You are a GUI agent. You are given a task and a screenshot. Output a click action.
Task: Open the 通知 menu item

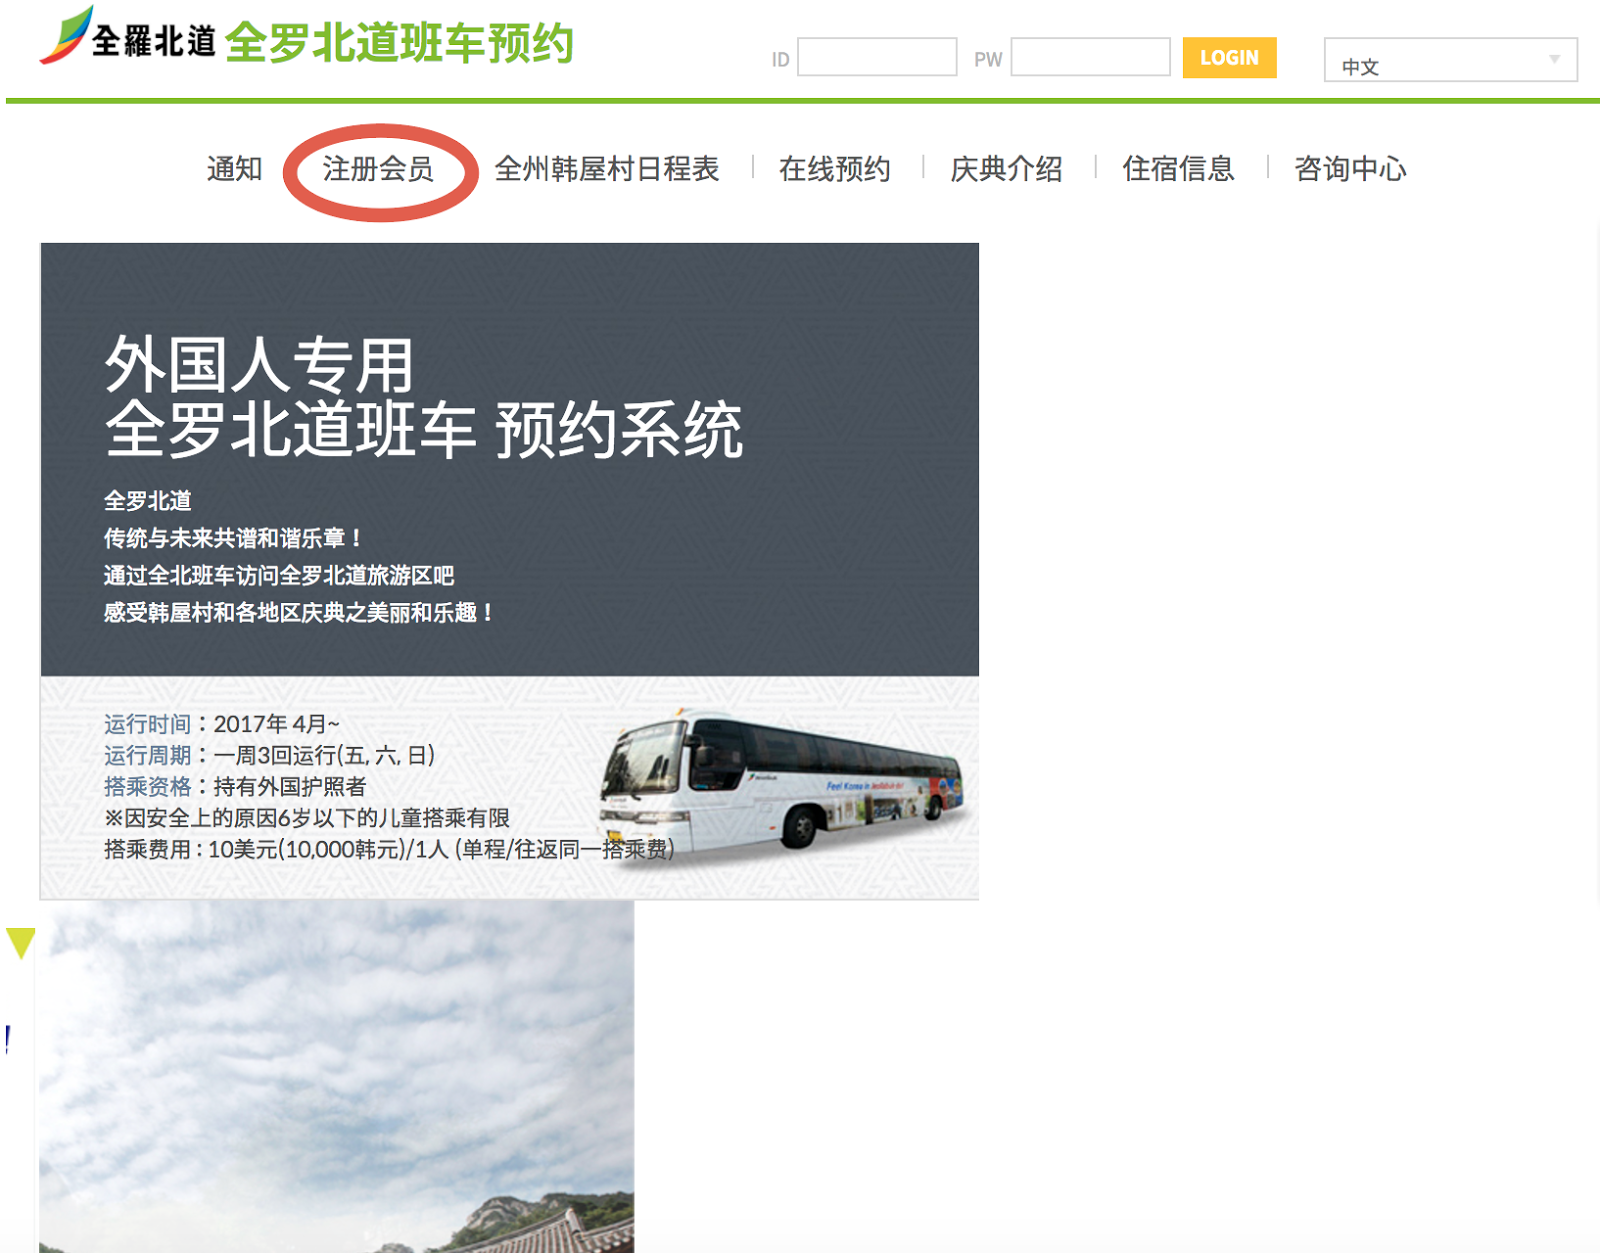click(234, 169)
